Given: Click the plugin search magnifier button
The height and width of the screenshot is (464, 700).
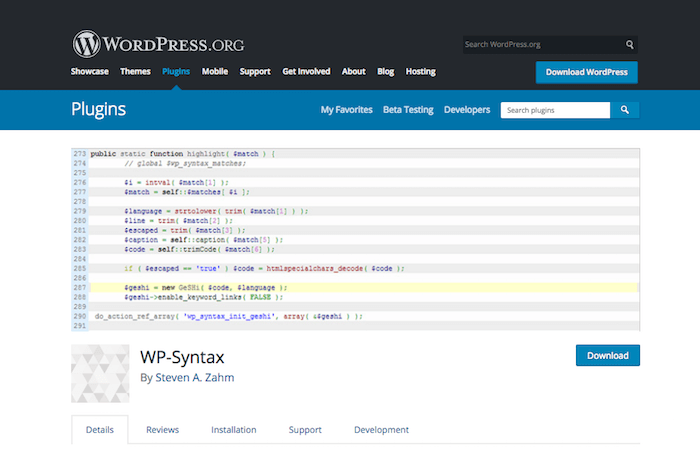Looking at the screenshot, I should click(x=625, y=110).
